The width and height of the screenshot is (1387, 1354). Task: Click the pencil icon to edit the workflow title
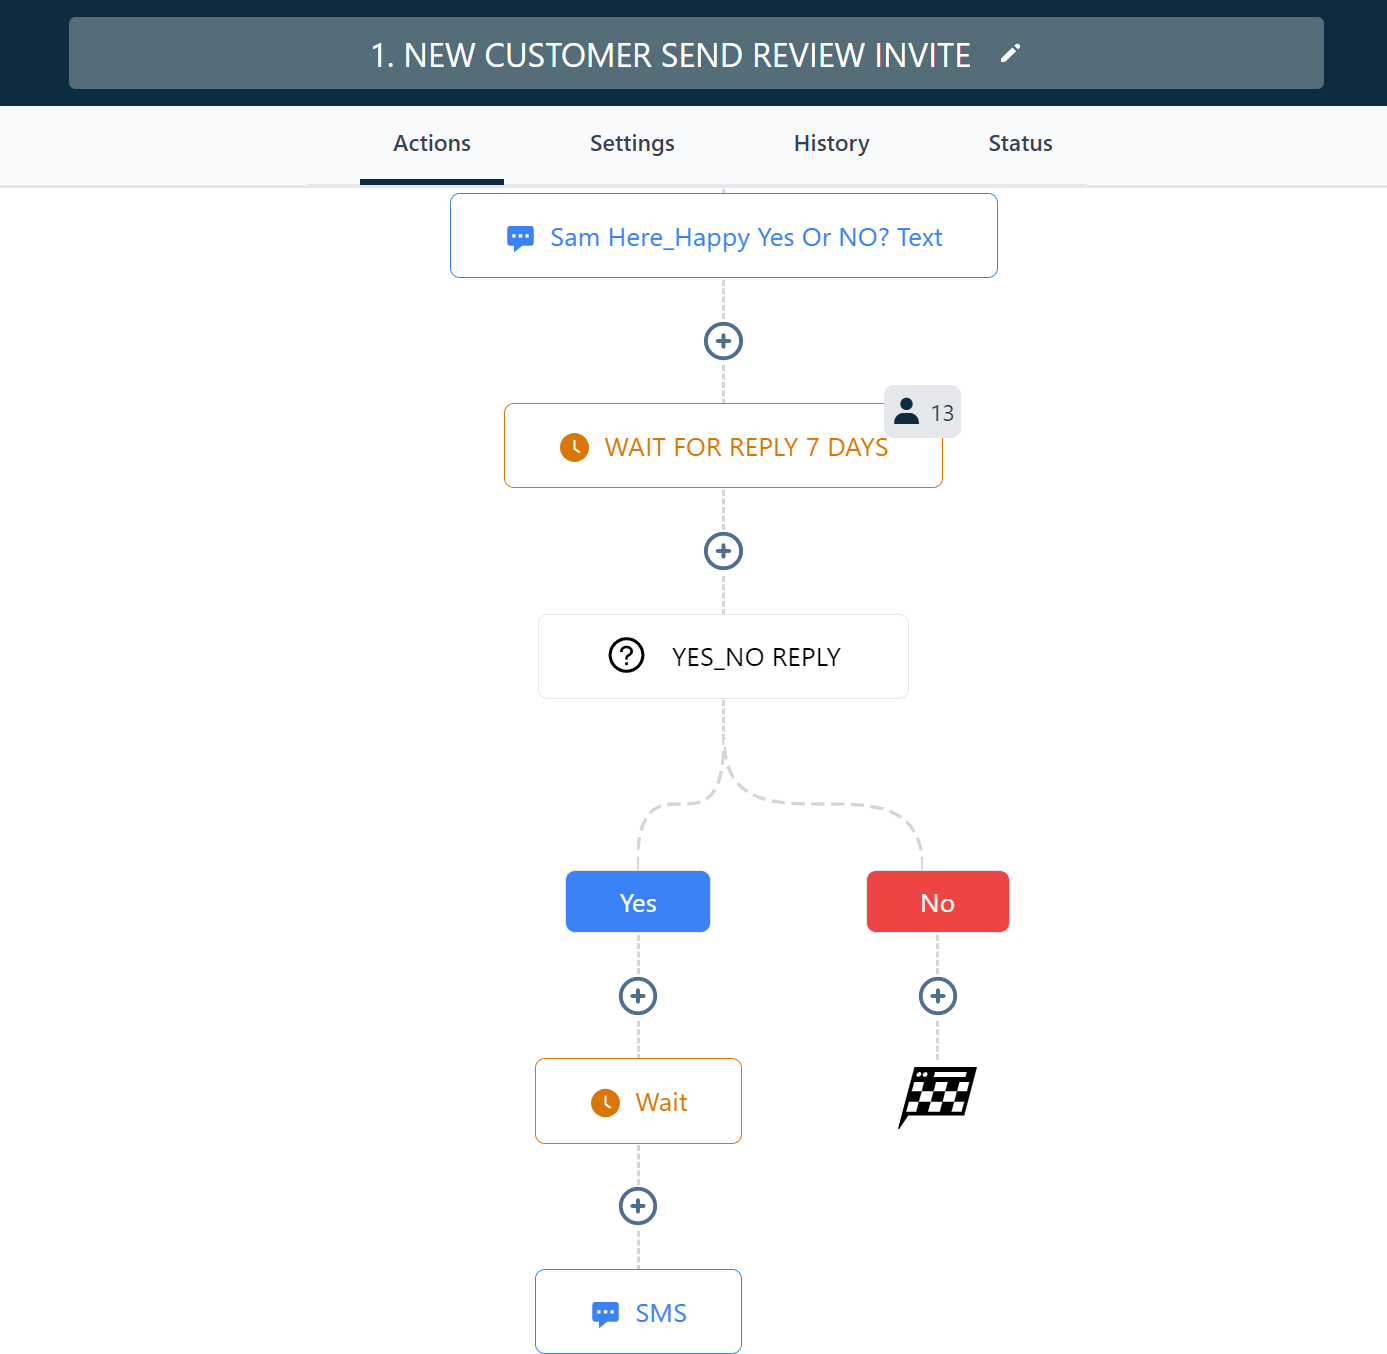[x=1010, y=54]
